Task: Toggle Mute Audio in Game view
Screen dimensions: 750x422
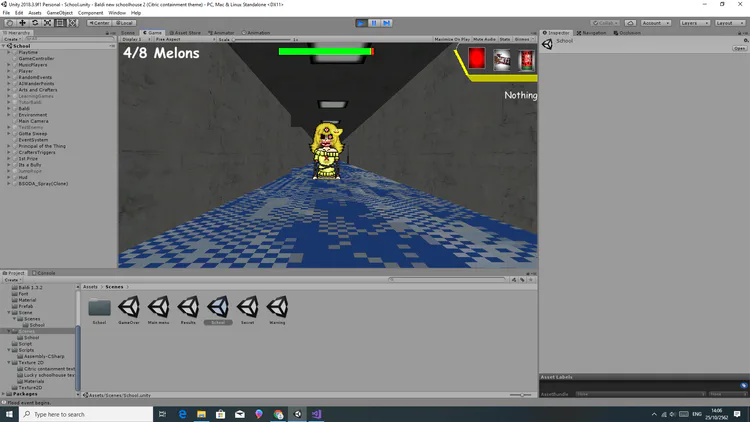Action: tap(485, 39)
